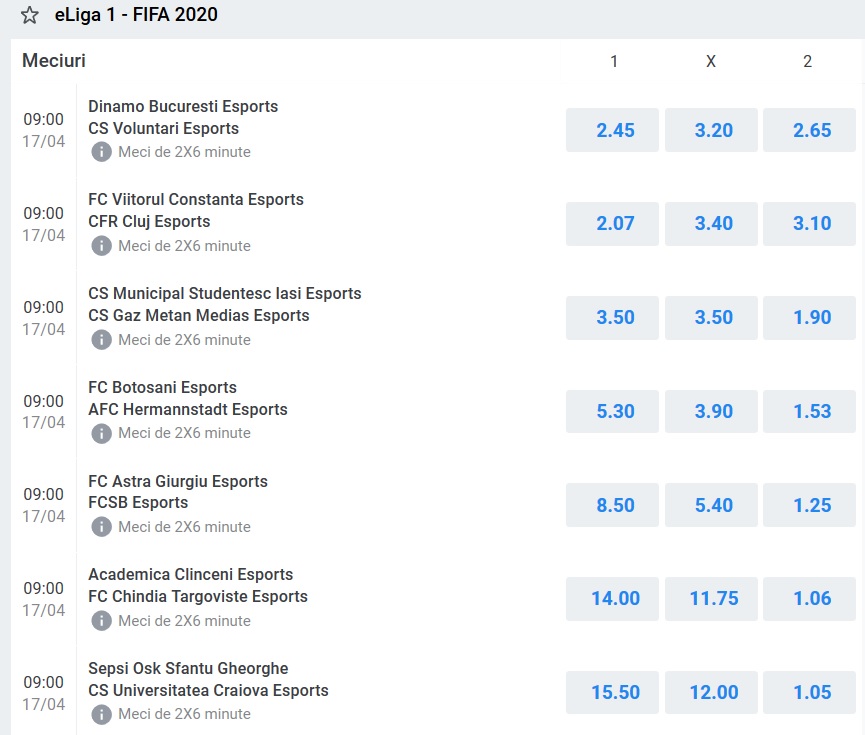This screenshot has width=865, height=735.
Task: Choose 15.50 odds for Sepsi Osk
Action: (x=613, y=692)
